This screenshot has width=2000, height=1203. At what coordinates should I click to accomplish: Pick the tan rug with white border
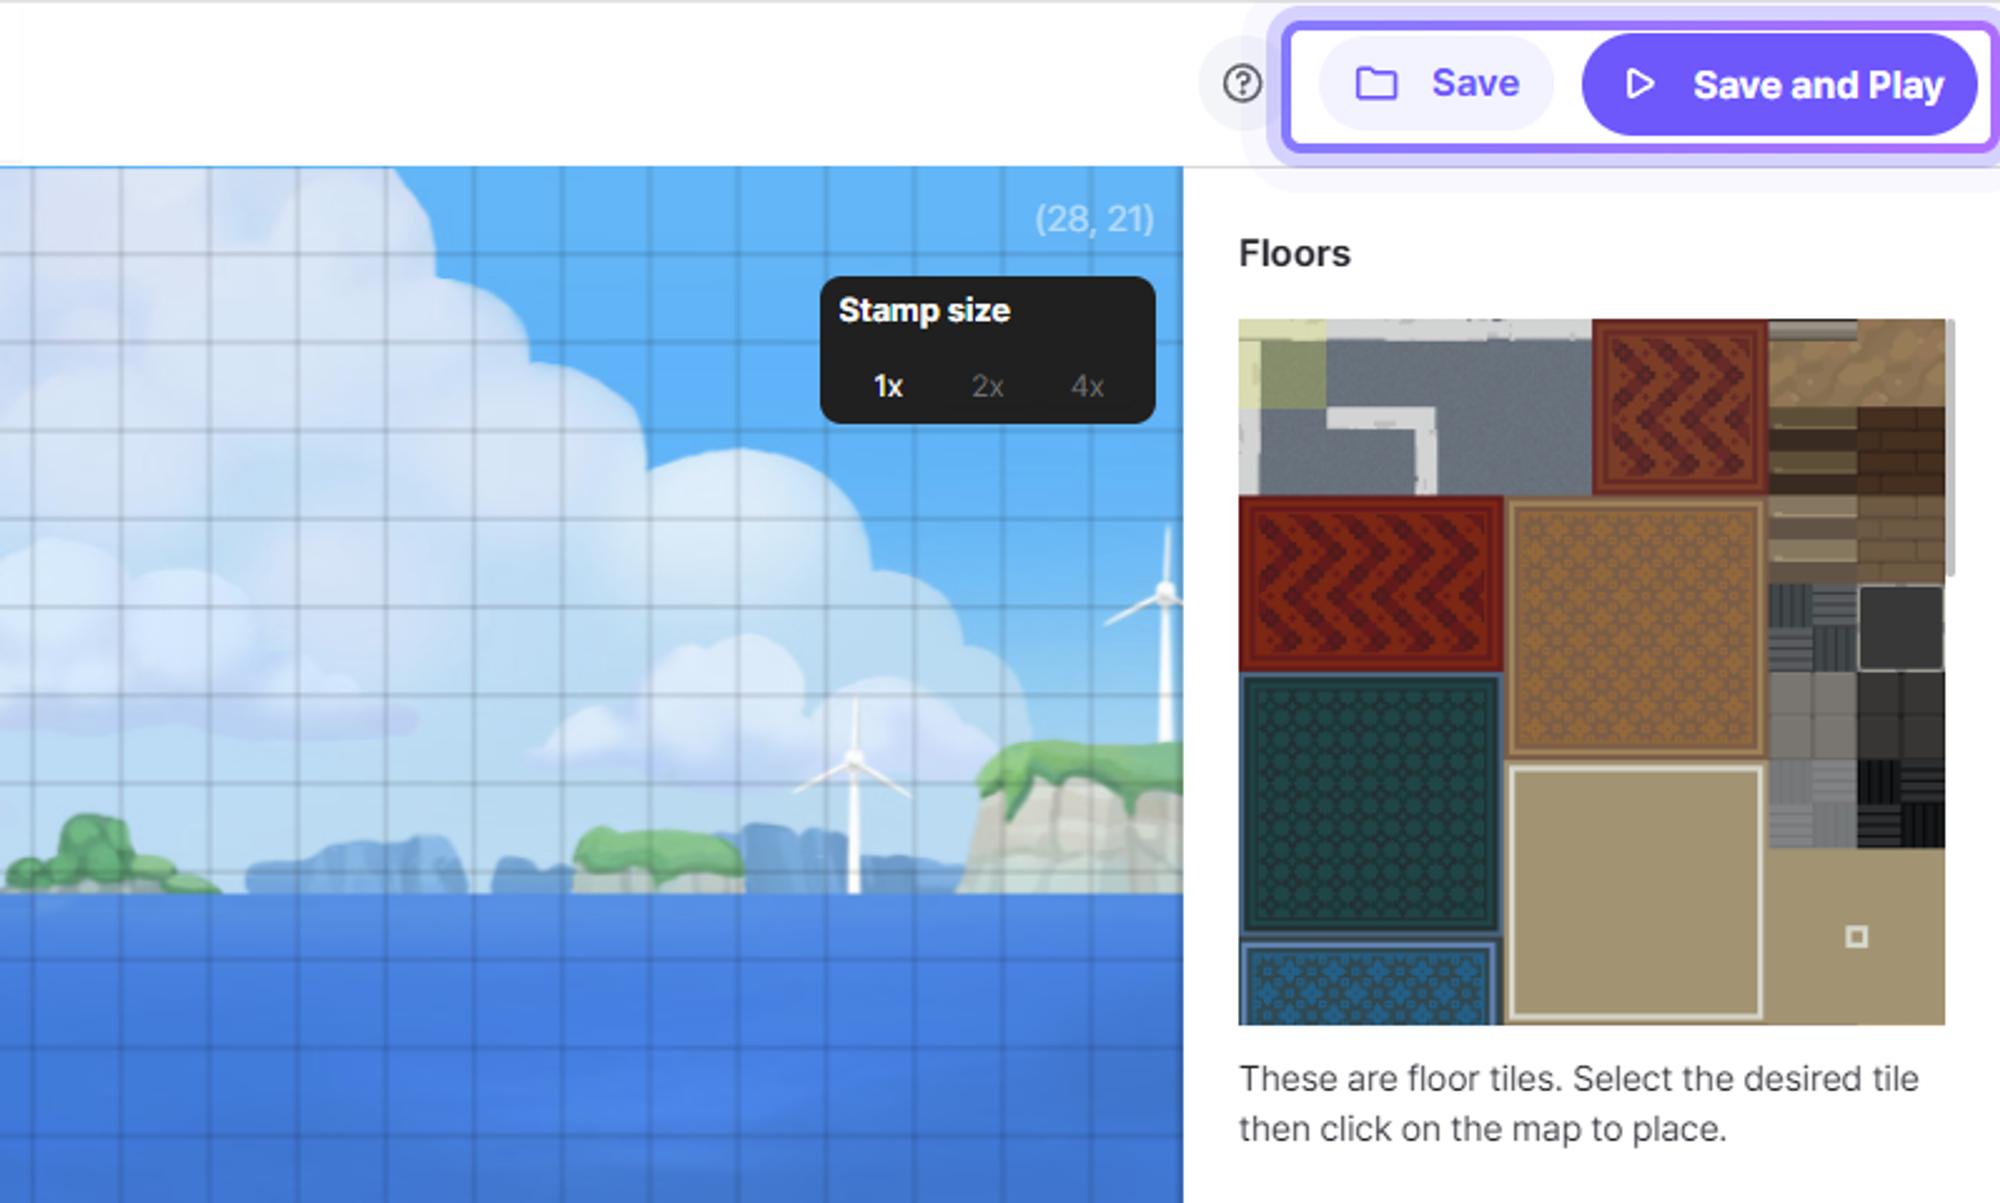point(1635,893)
